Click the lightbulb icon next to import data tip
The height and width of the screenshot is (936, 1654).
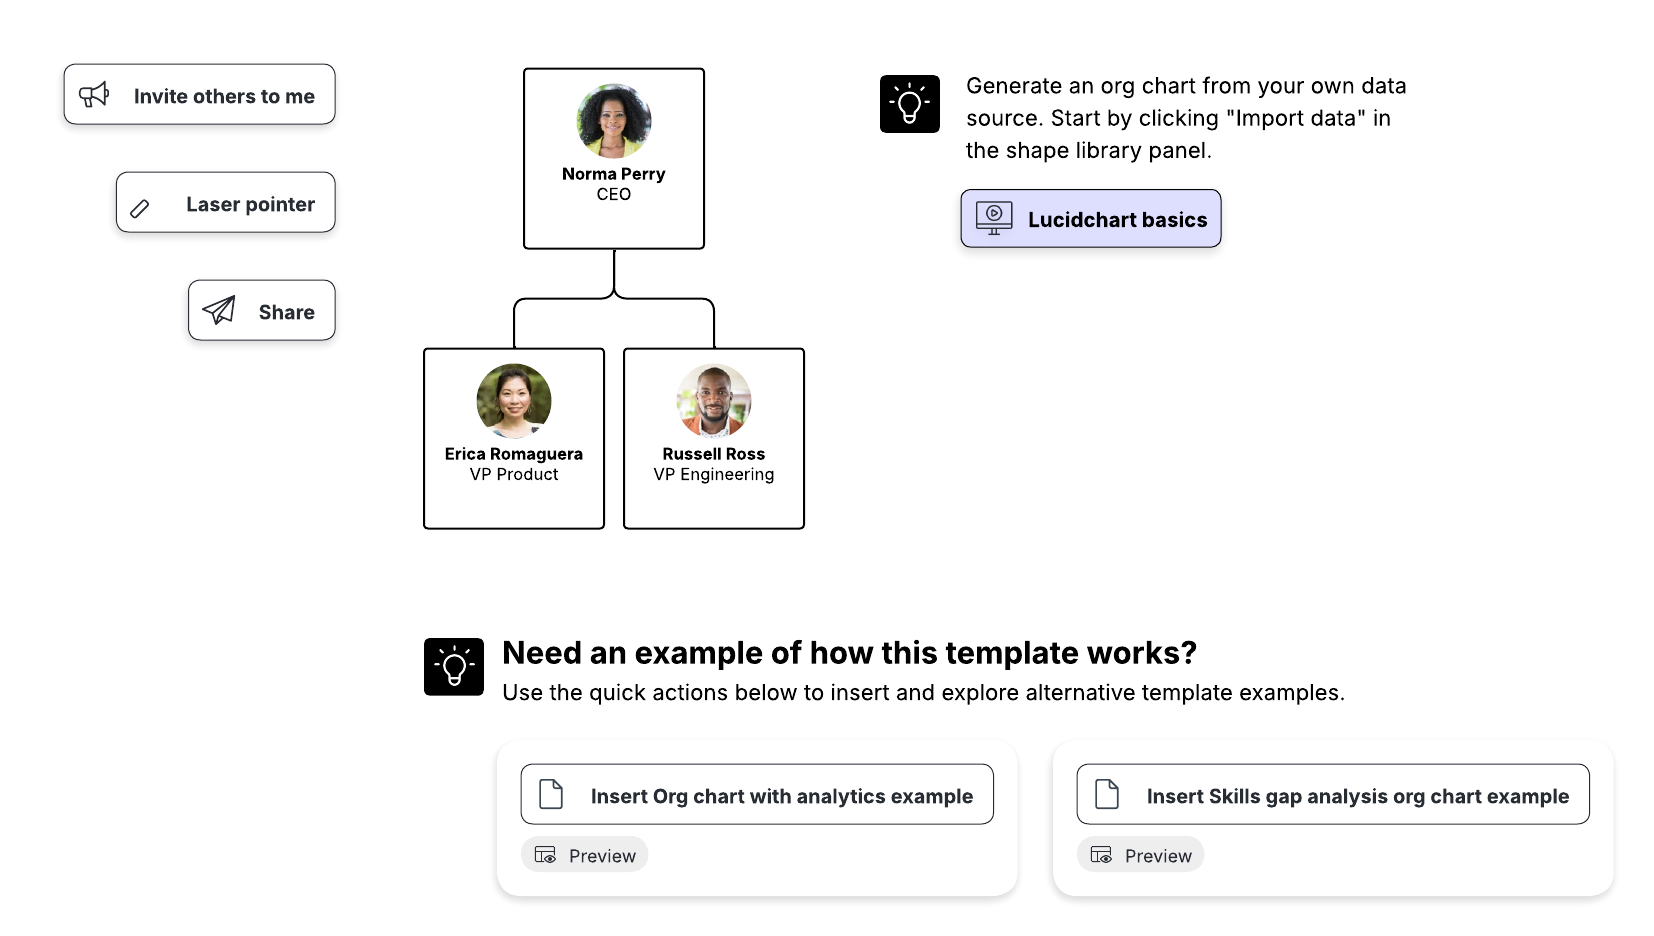click(909, 103)
